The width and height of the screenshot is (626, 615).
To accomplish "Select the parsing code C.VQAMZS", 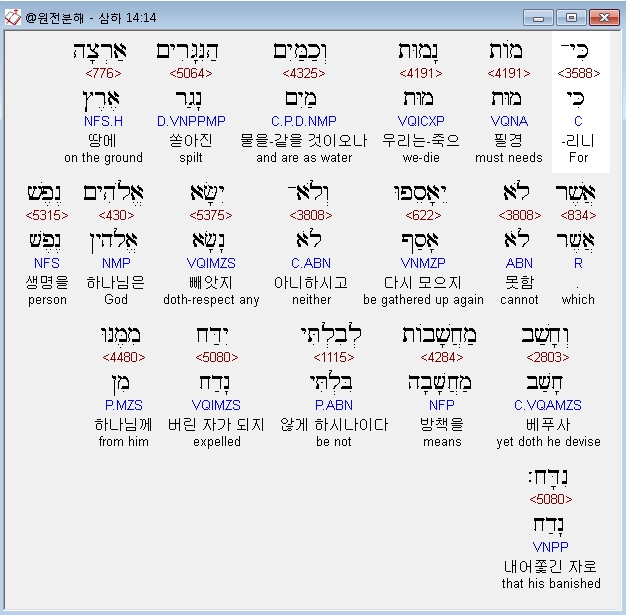I will [548, 405].
